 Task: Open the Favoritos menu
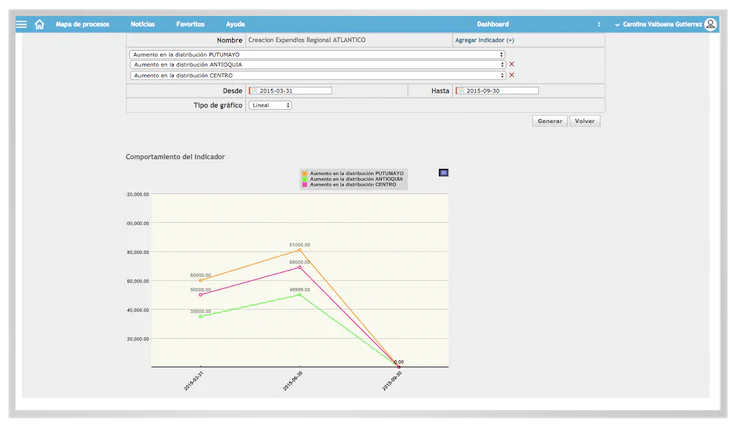[190, 24]
